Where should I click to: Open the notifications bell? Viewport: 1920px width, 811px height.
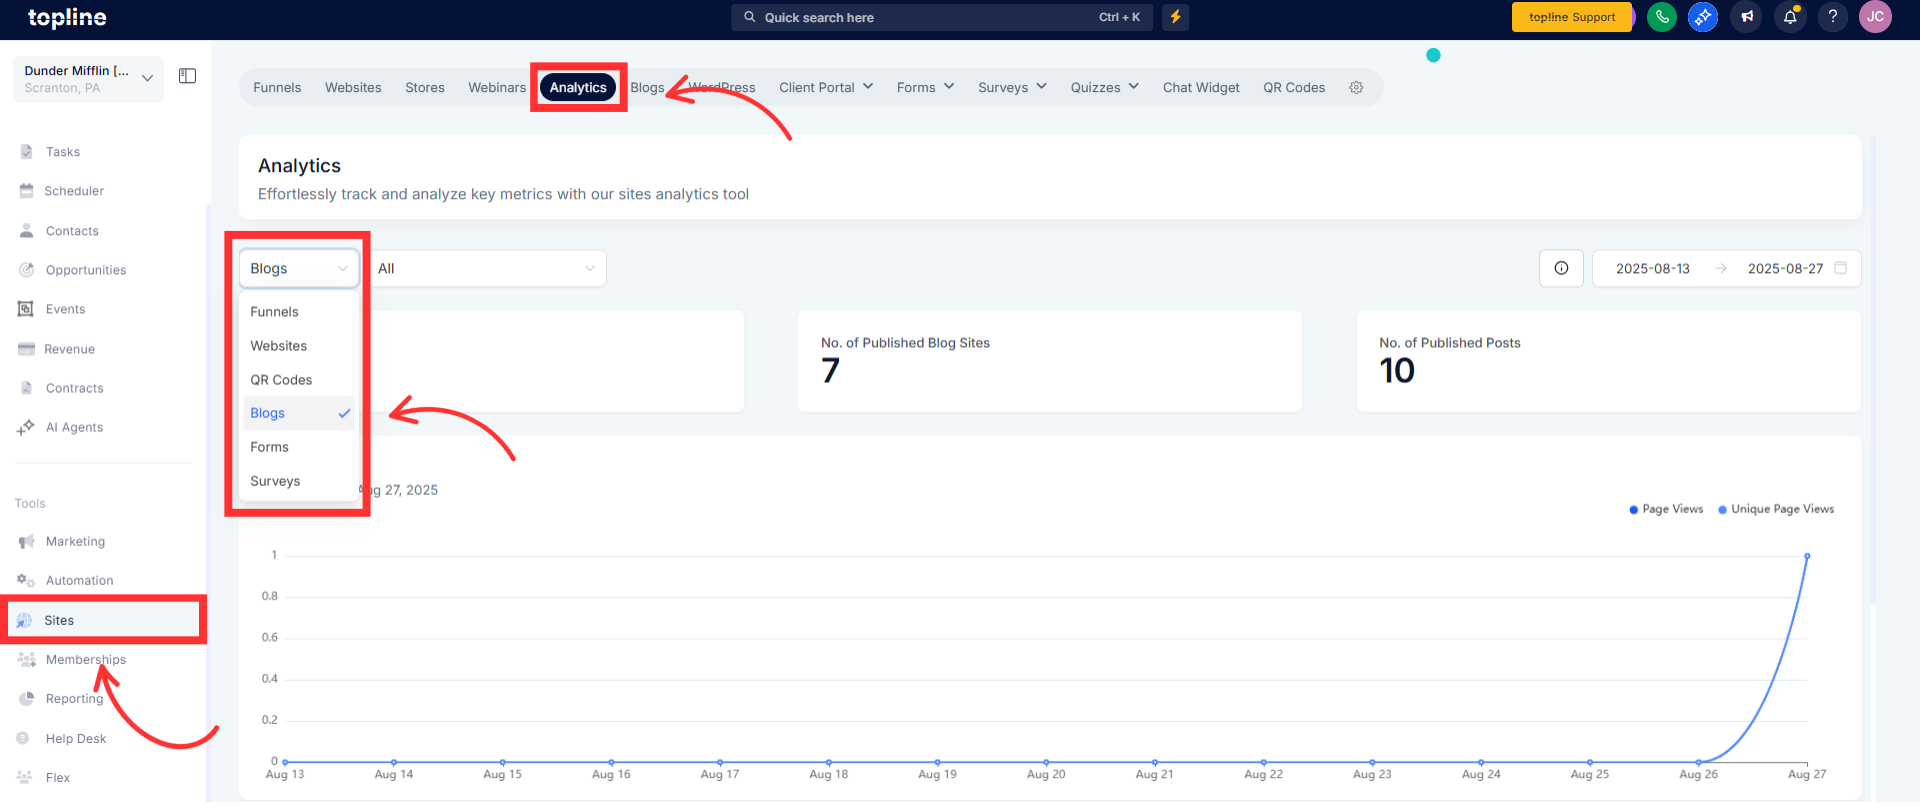1790,17
